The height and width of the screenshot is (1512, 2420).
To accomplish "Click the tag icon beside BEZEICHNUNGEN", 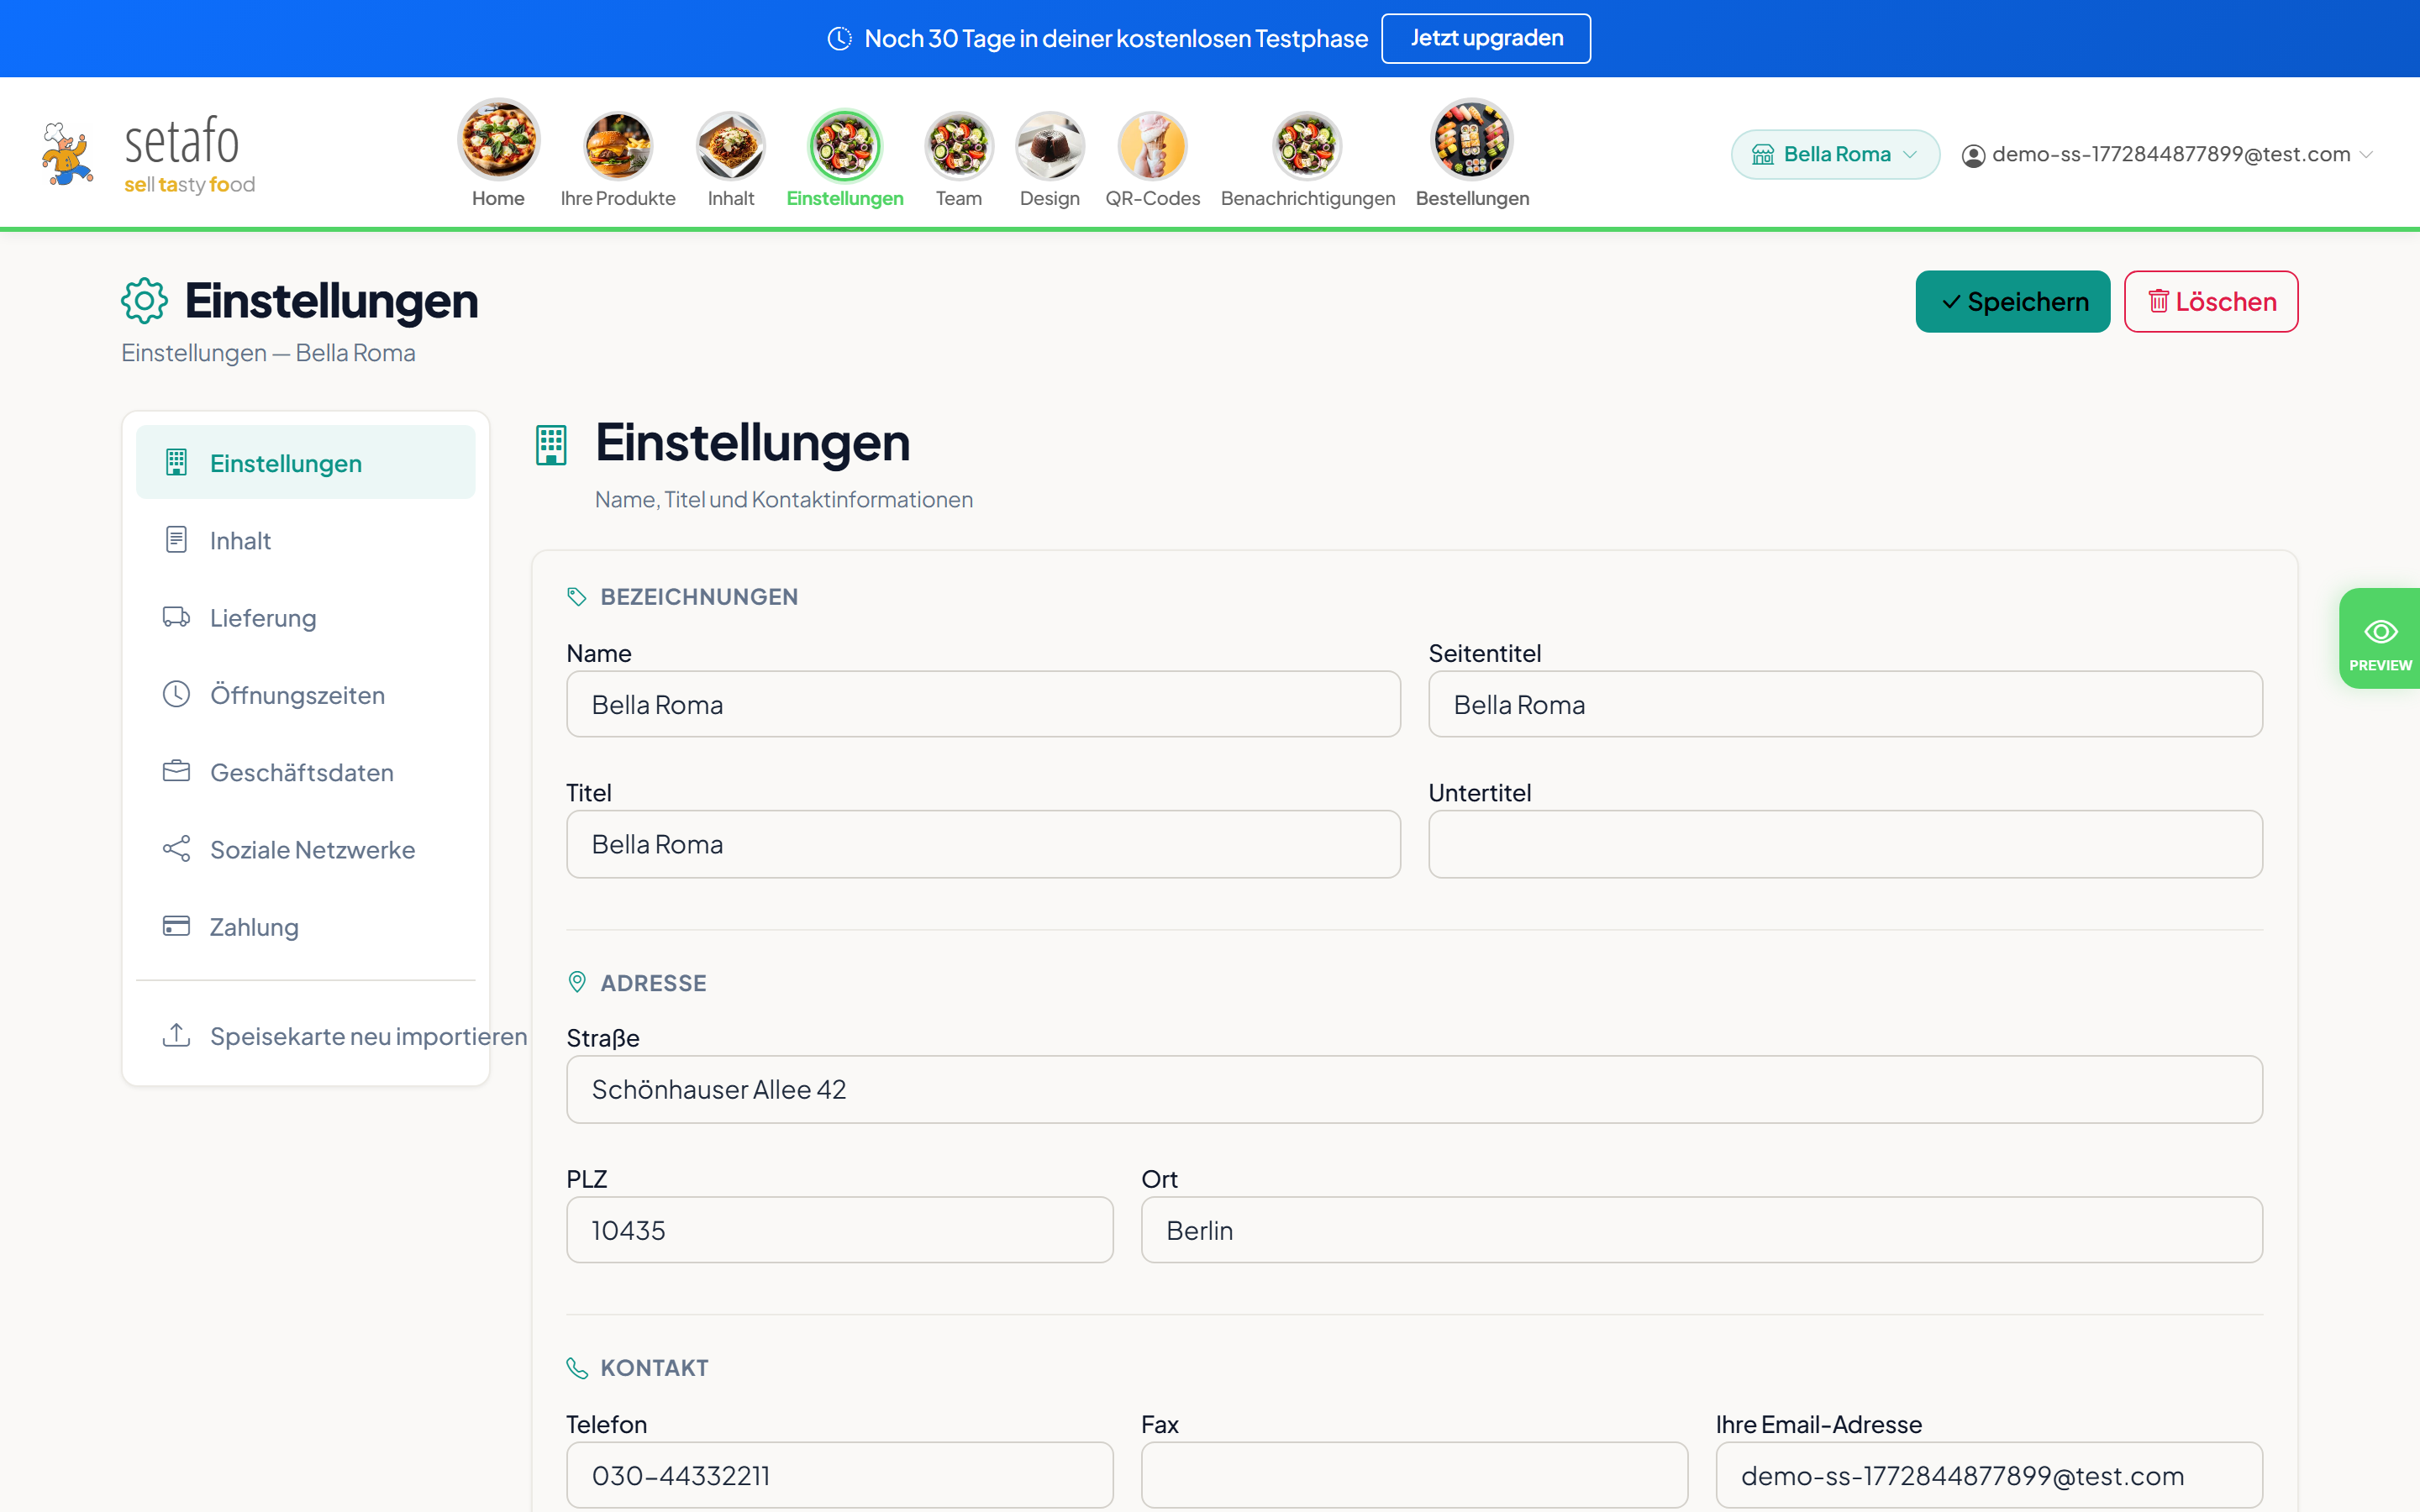I will (x=576, y=597).
